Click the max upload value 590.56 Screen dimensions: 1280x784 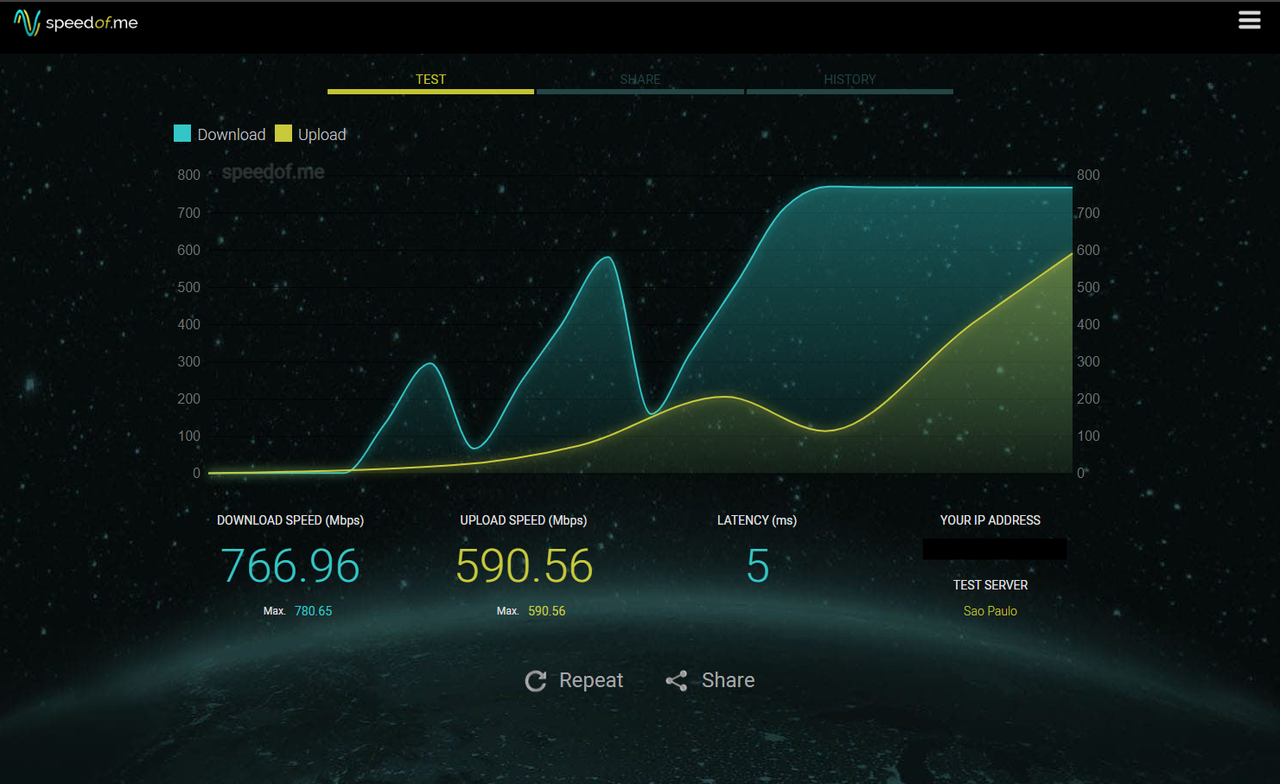coord(546,611)
